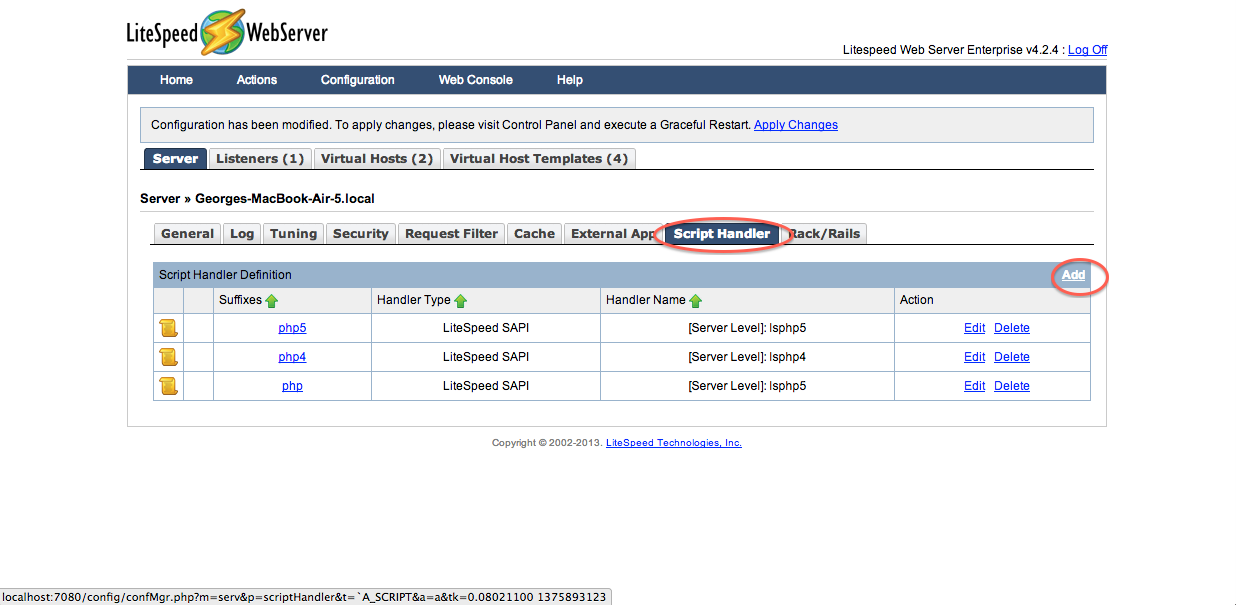The height and width of the screenshot is (605, 1236).
Task: Click the LiteSpeed SAPI cell in php4 row
Action: pyautogui.click(x=486, y=357)
